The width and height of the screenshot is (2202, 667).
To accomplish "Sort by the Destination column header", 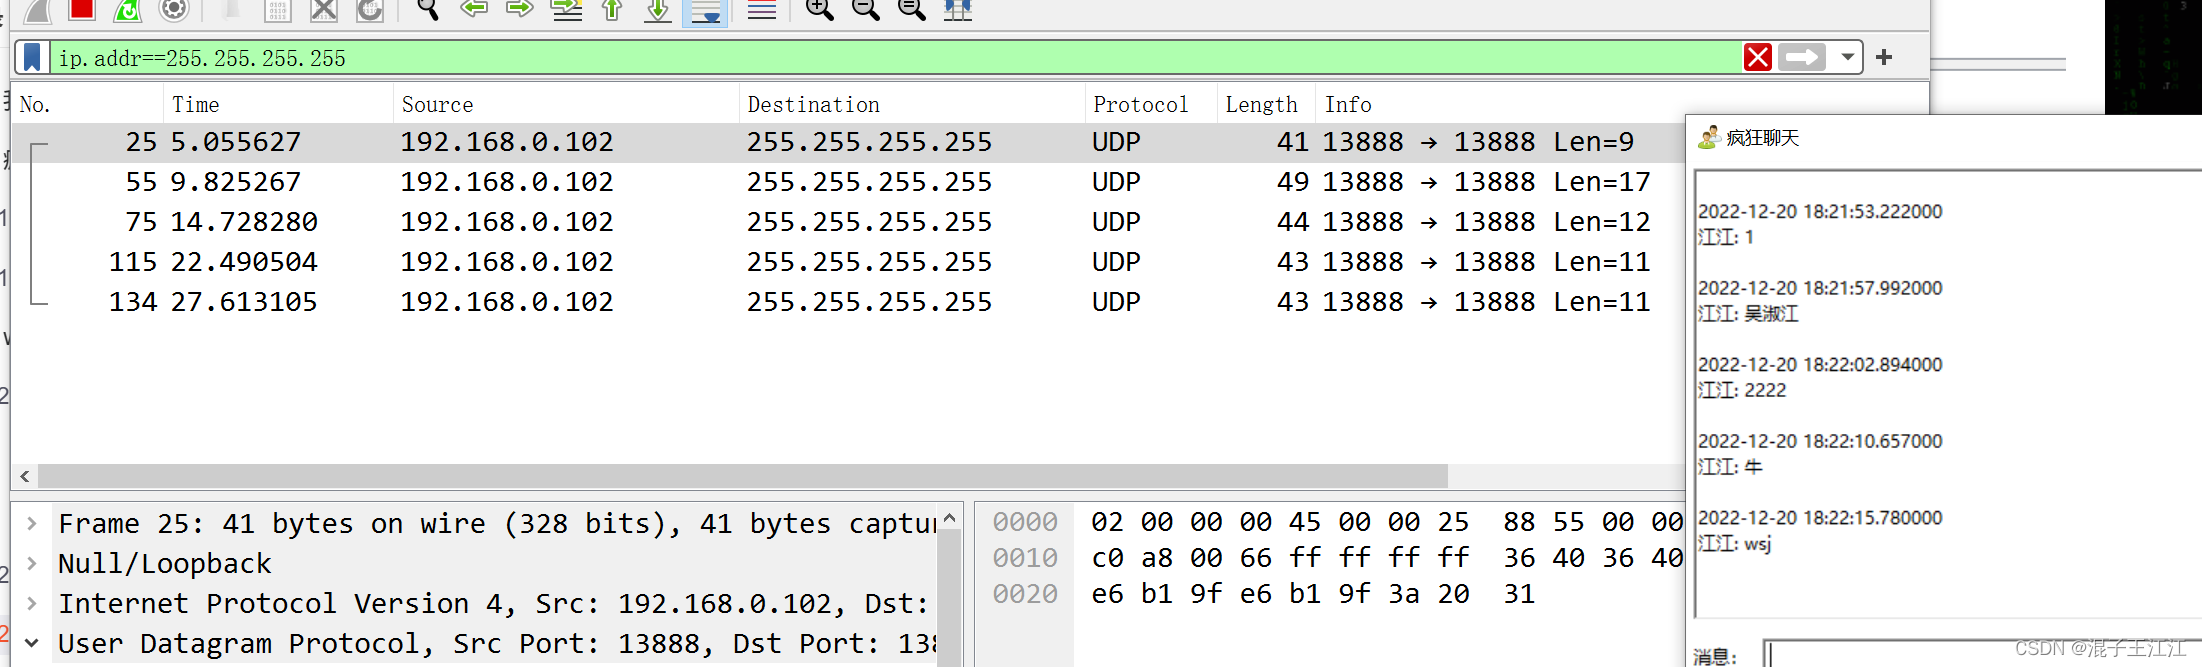I will coord(912,104).
